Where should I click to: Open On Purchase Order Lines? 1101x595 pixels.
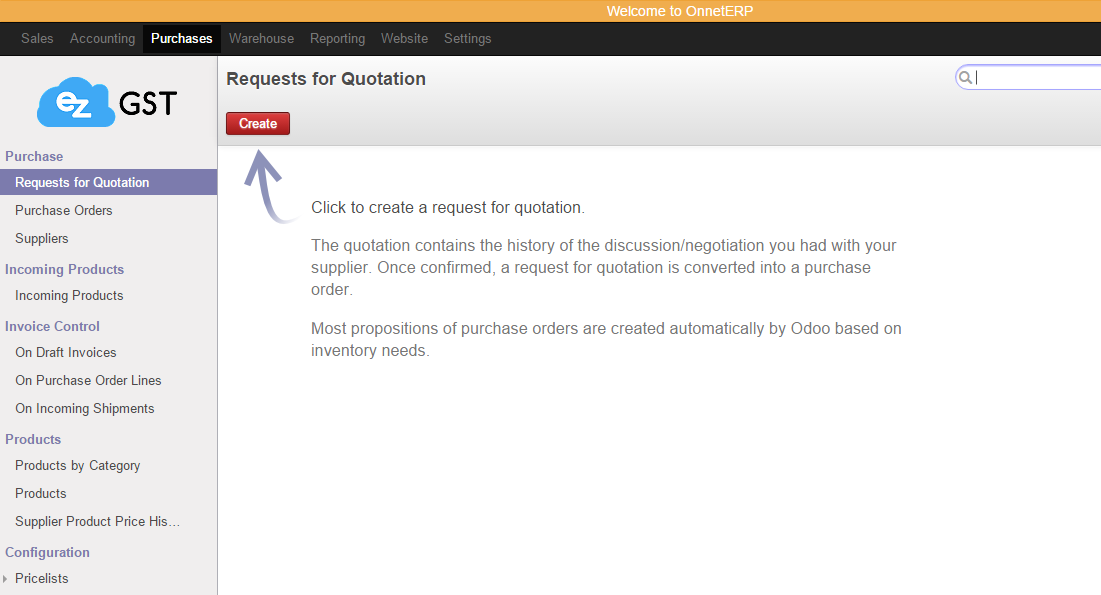pyautogui.click(x=88, y=381)
